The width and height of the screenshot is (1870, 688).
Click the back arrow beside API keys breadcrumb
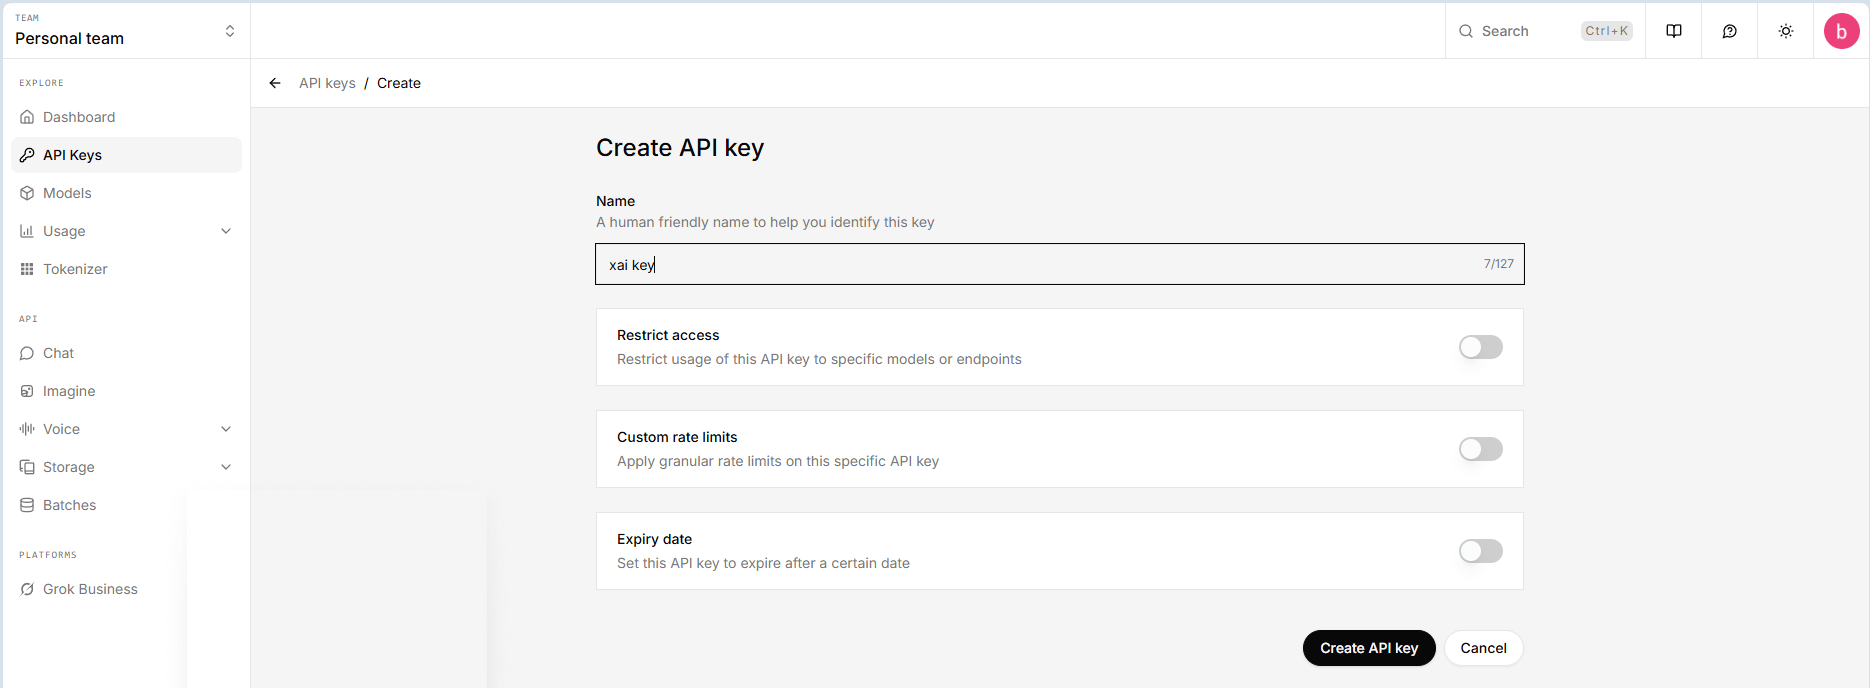click(275, 83)
